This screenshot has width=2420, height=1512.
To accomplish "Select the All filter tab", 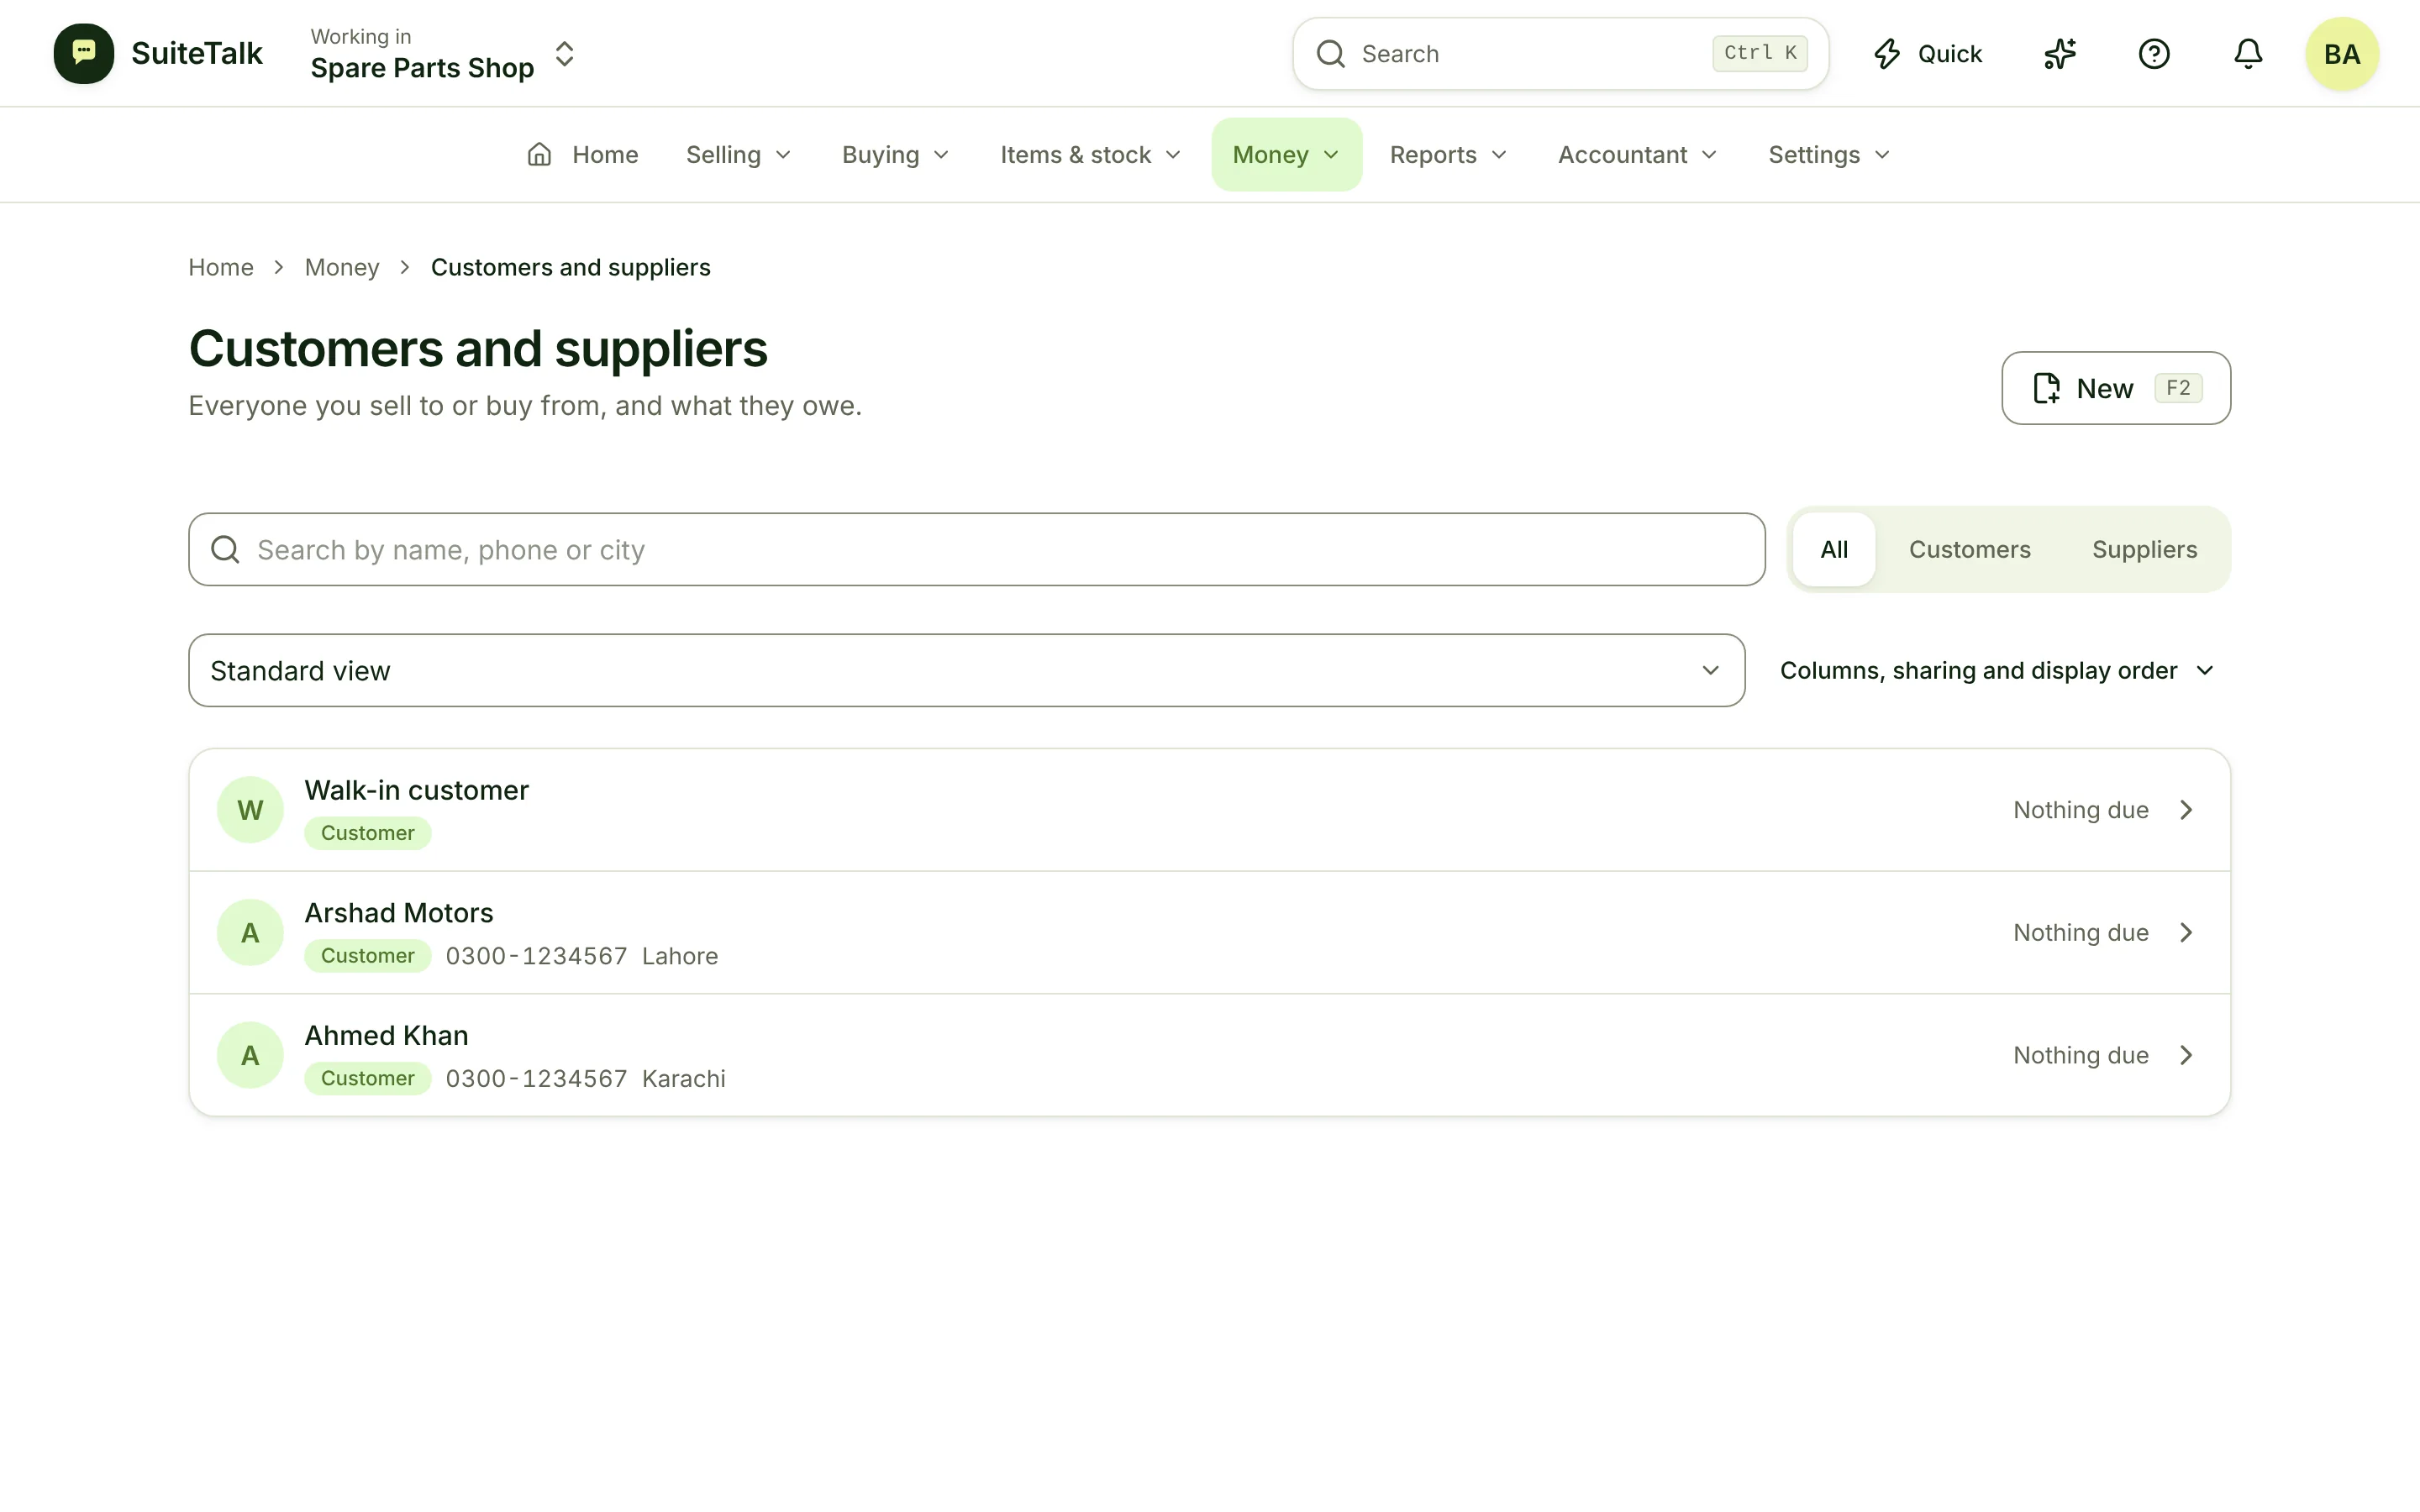I will pos(1834,550).
